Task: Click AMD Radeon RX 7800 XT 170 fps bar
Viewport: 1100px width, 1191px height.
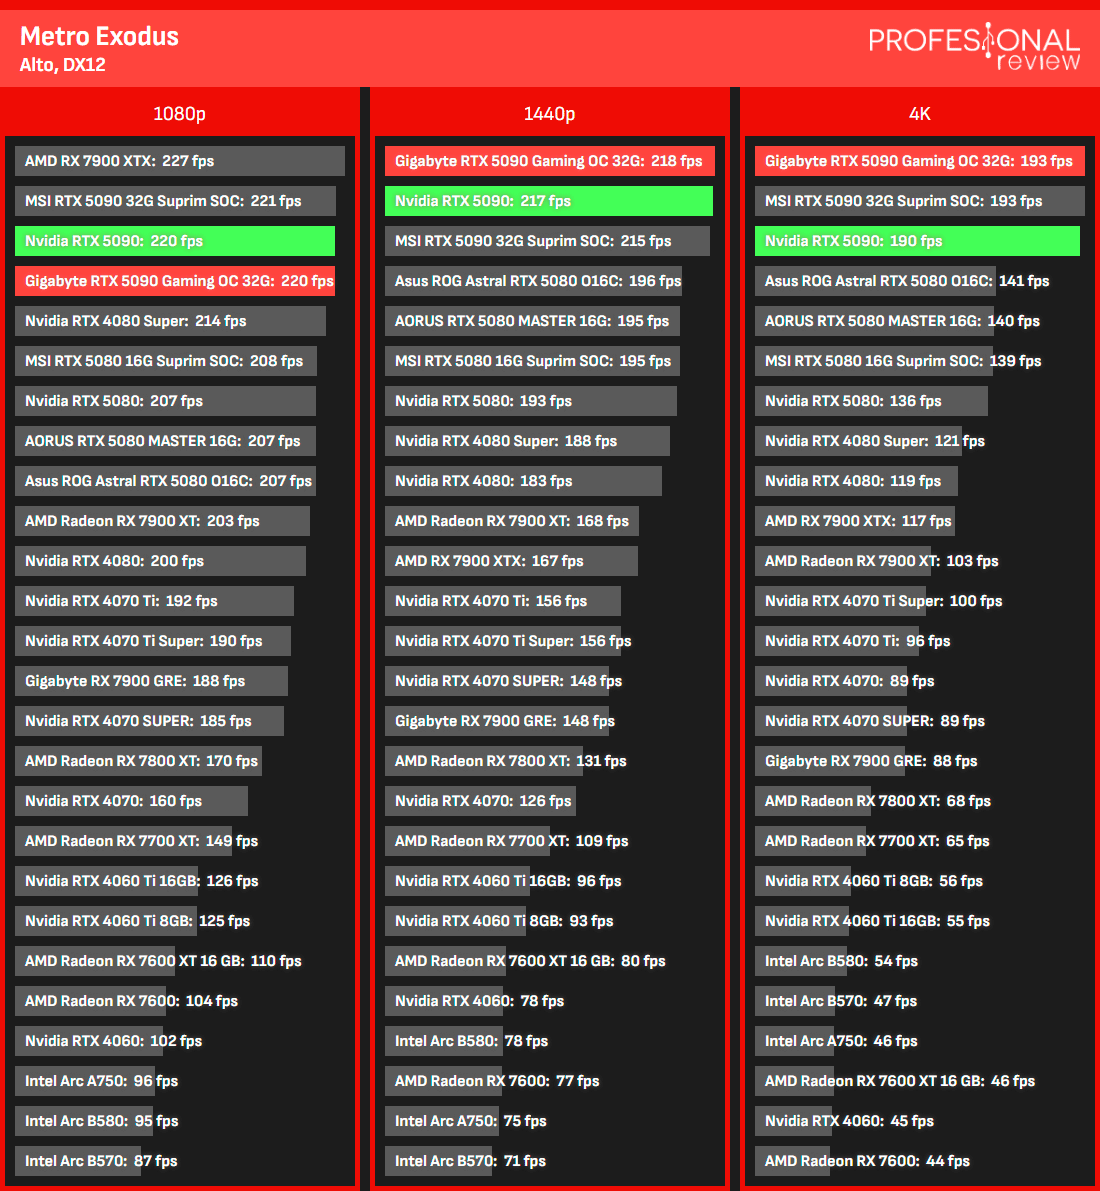Action: click(138, 761)
